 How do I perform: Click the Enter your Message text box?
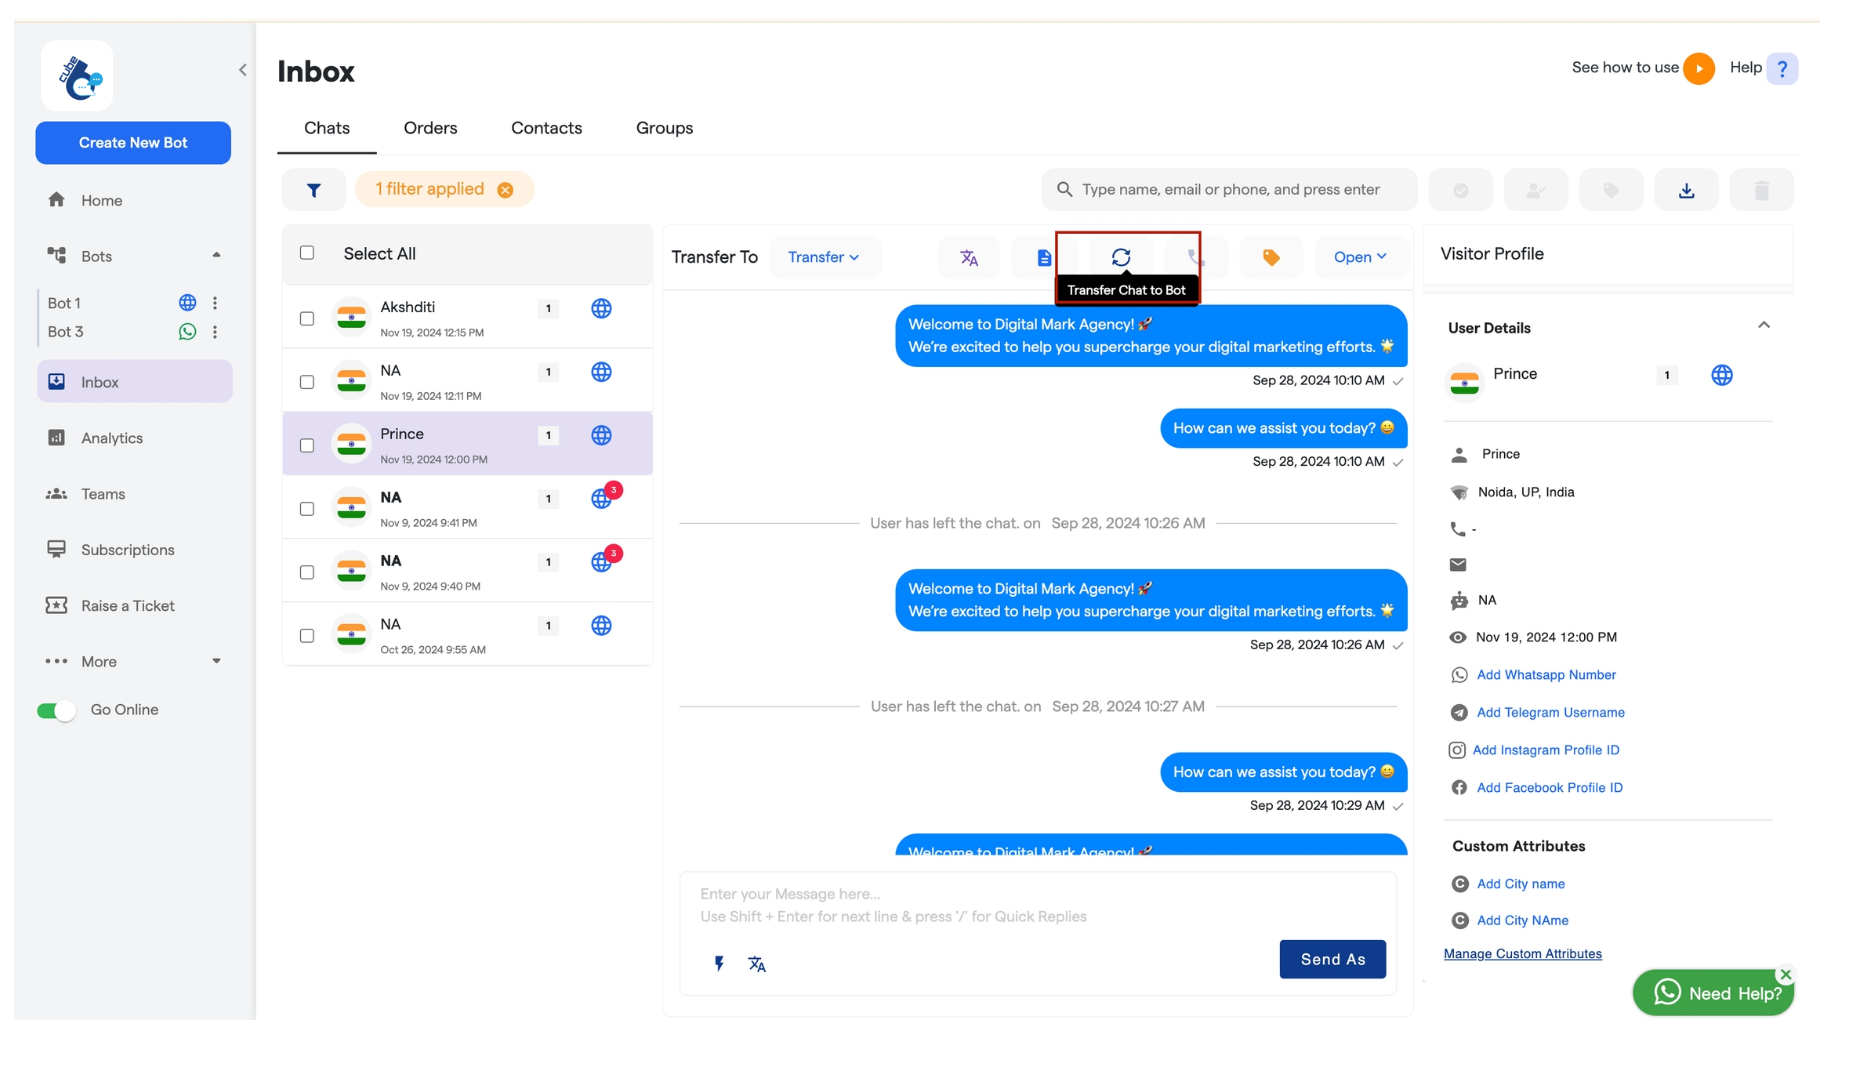[x=1038, y=906]
